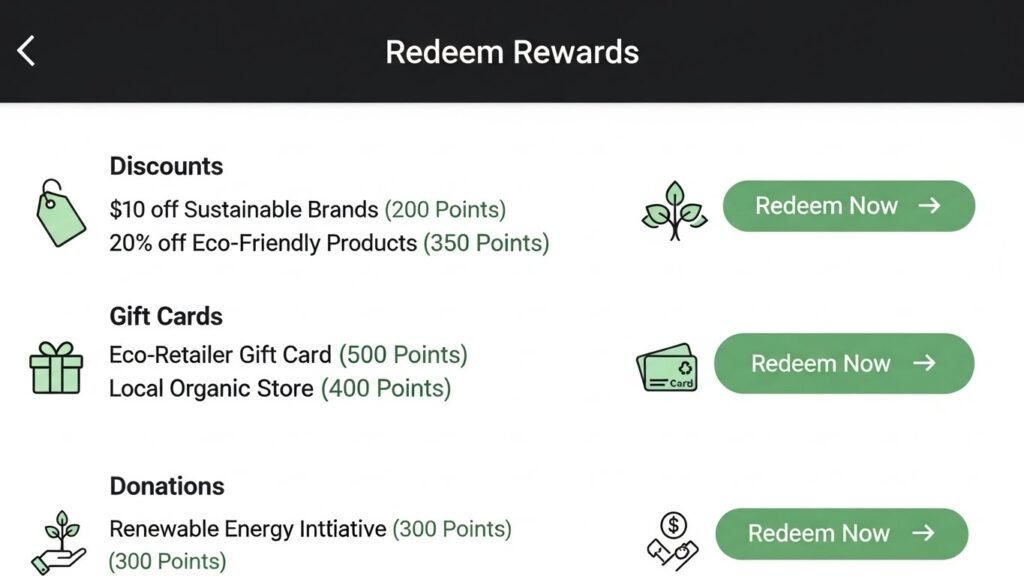Screen dimensions: 1024x576
Task: Click the Redeem Rewards title bar
Action: pos(512,52)
